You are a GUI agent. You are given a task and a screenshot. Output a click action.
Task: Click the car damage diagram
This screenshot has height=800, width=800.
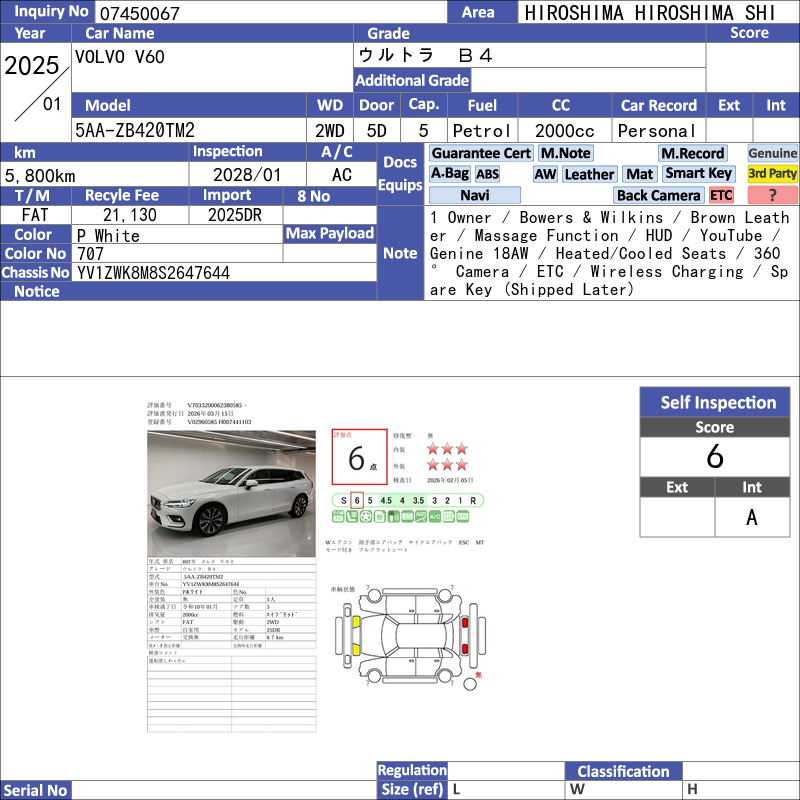pos(411,637)
